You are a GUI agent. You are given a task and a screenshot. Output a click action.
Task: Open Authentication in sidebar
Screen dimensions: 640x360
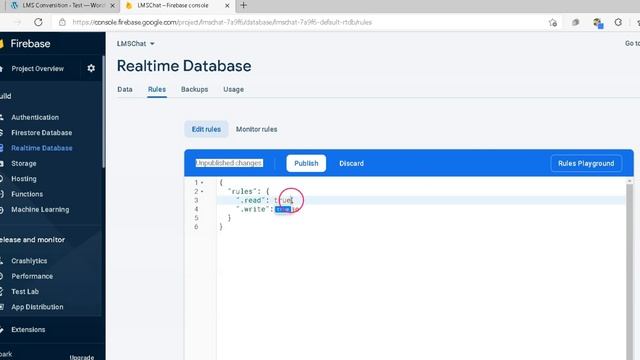pos(35,117)
